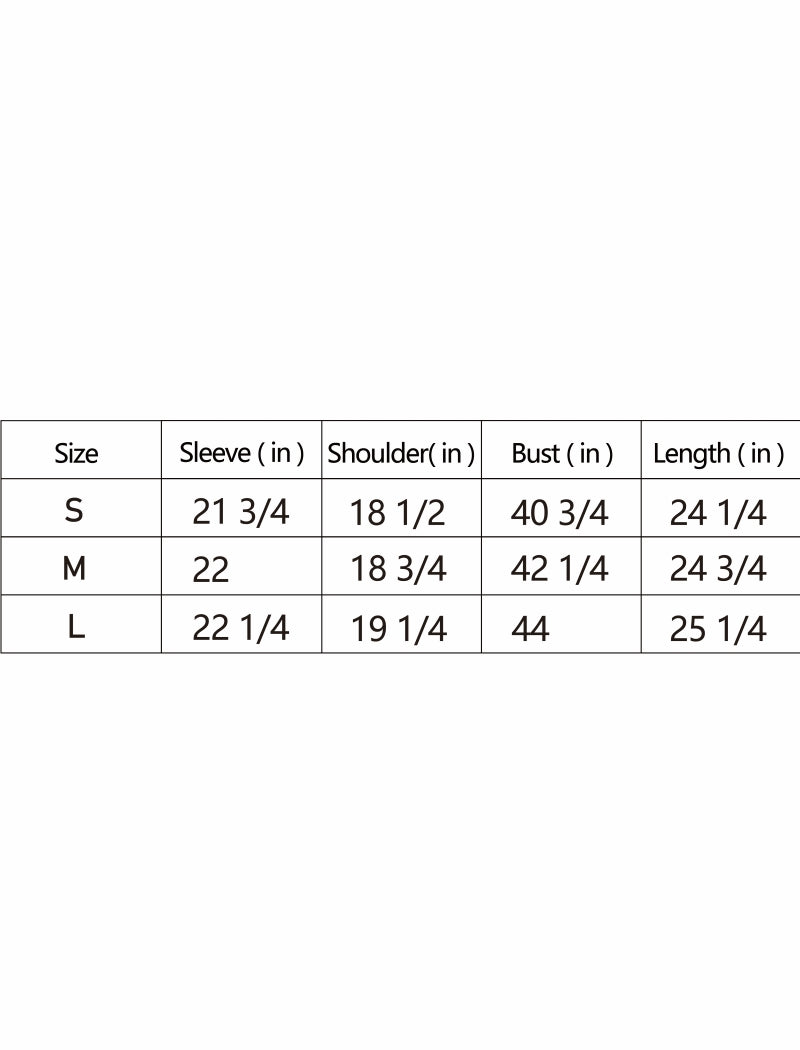Select the 18 1/2 shoulder value
The image size is (800, 1050).
398,513
